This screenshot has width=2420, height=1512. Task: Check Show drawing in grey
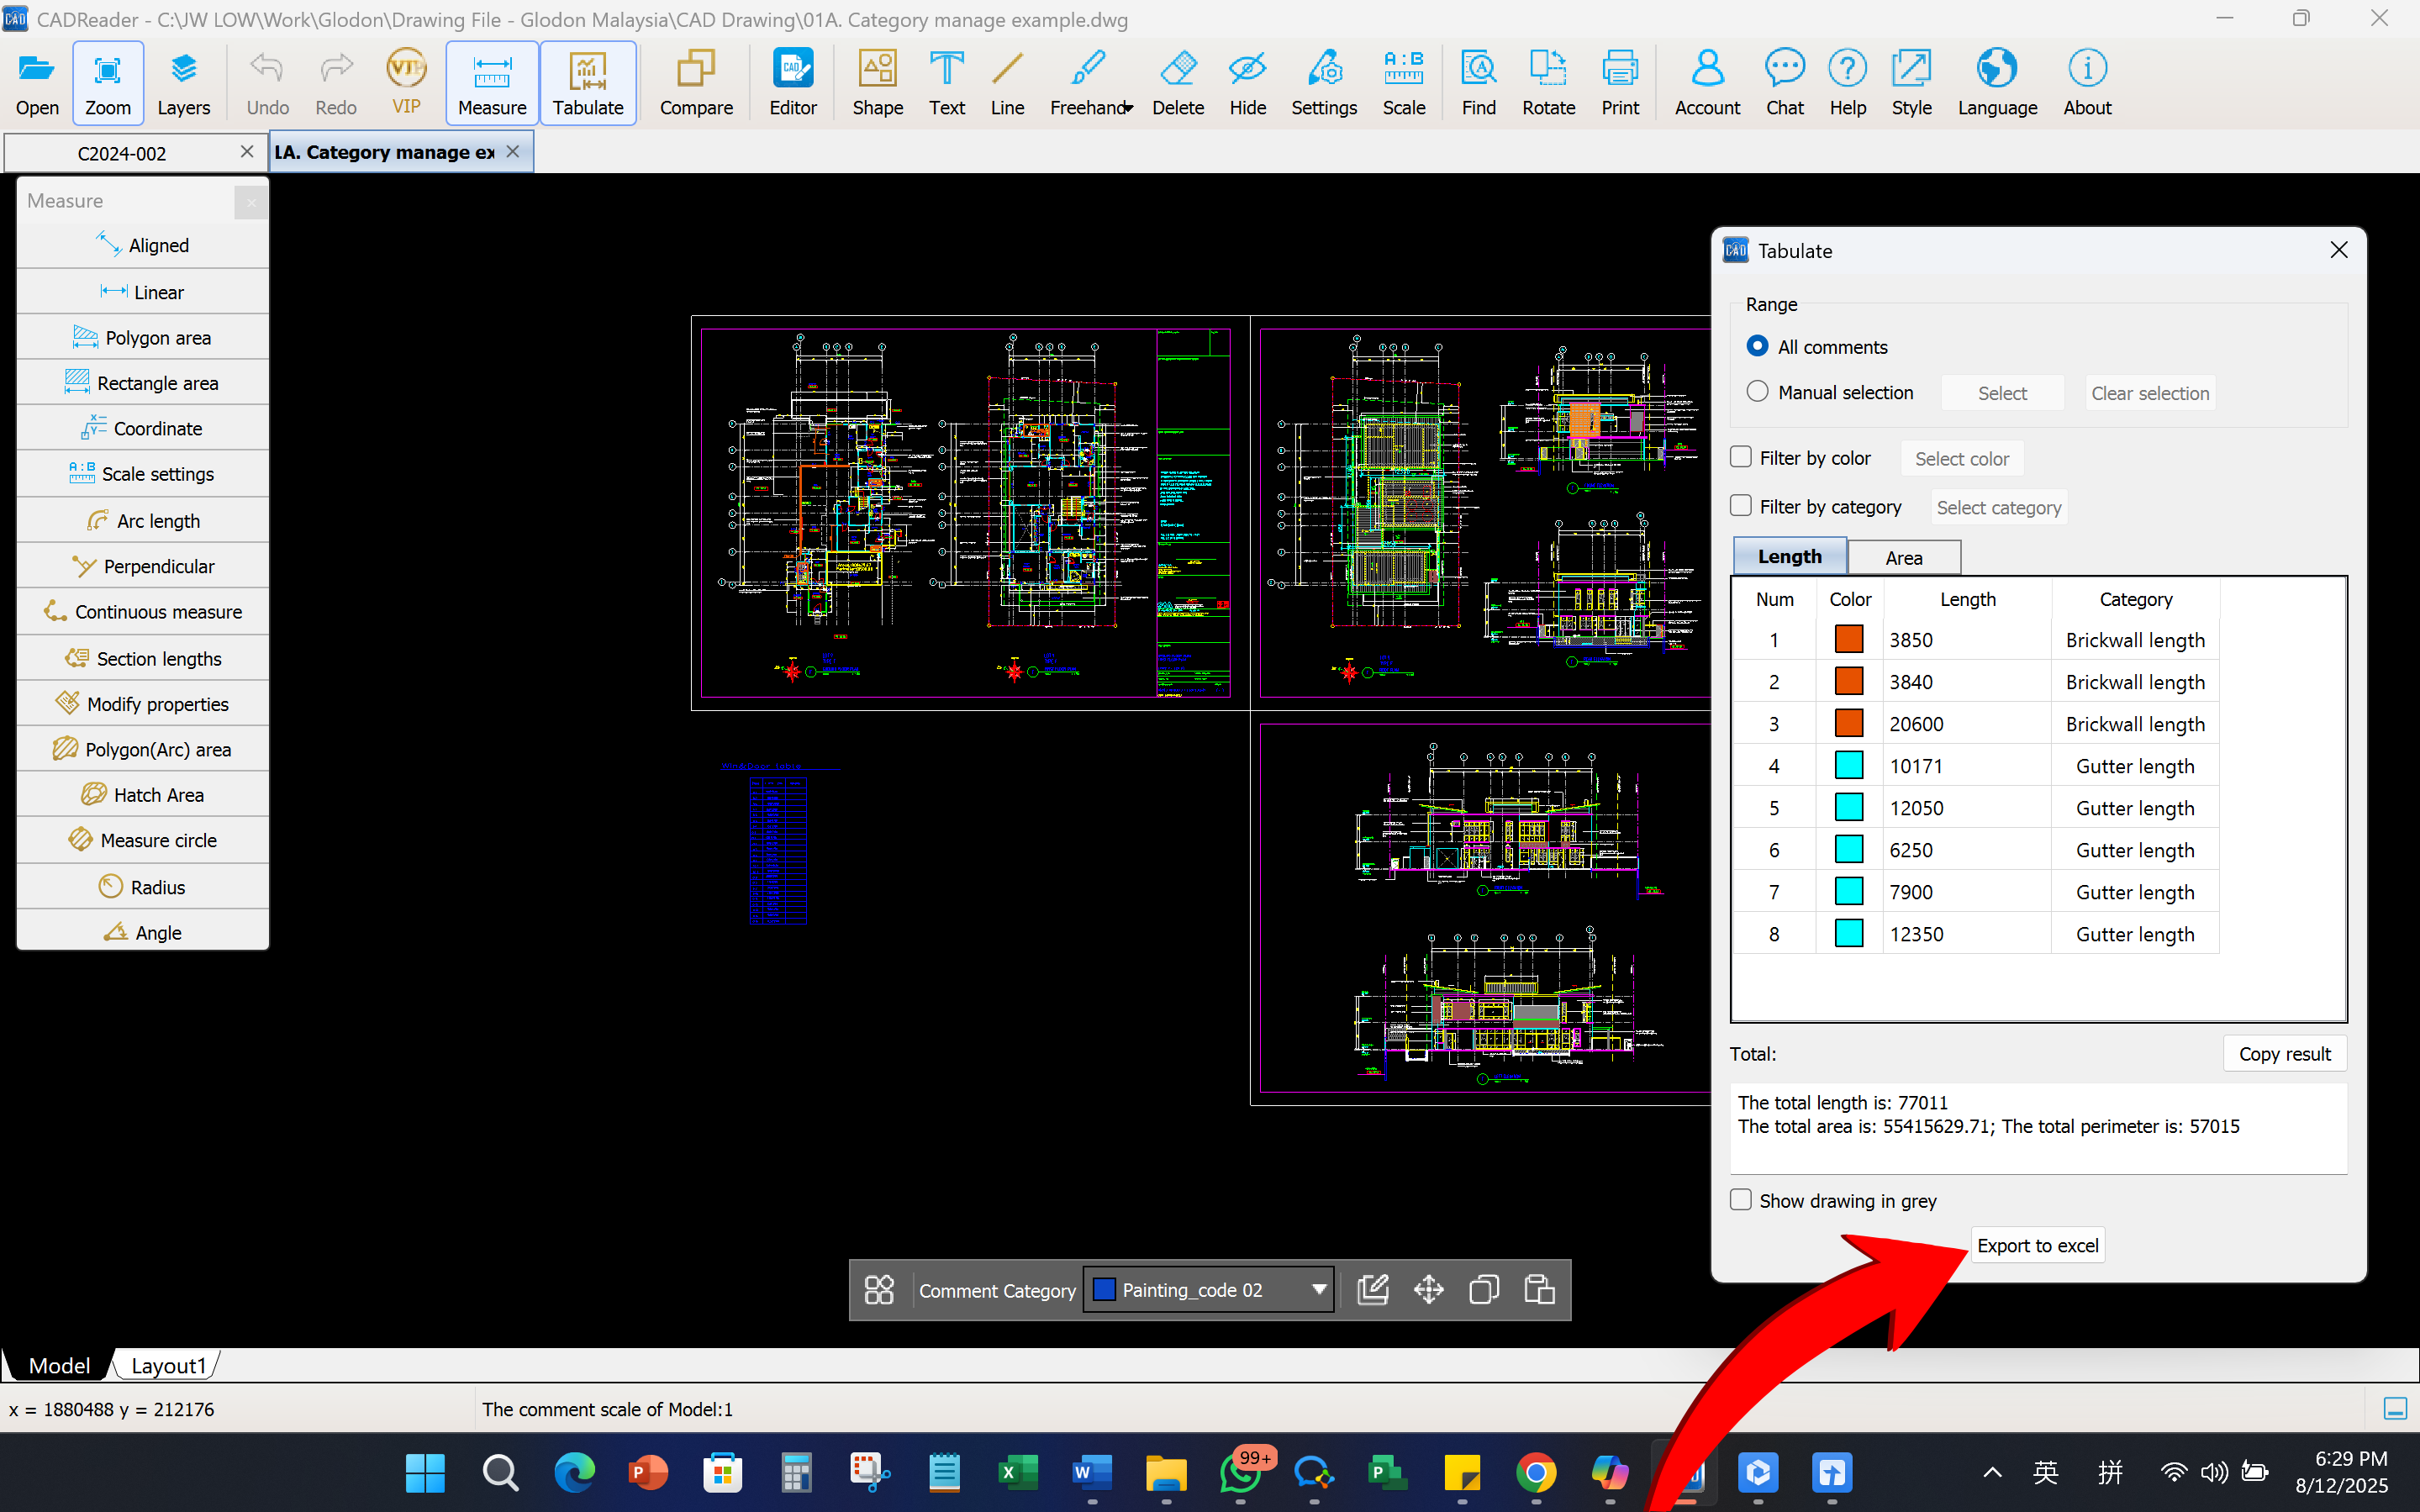click(x=1741, y=1200)
